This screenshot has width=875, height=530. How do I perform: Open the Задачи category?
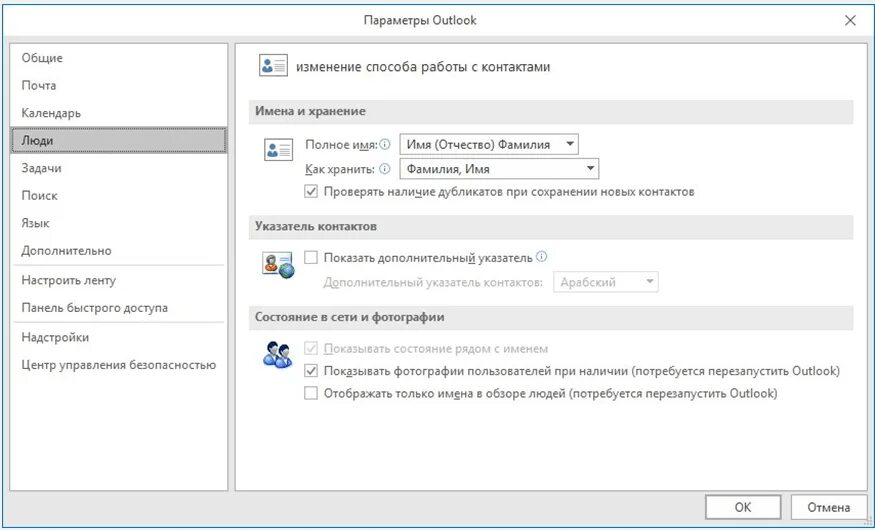(x=119, y=168)
